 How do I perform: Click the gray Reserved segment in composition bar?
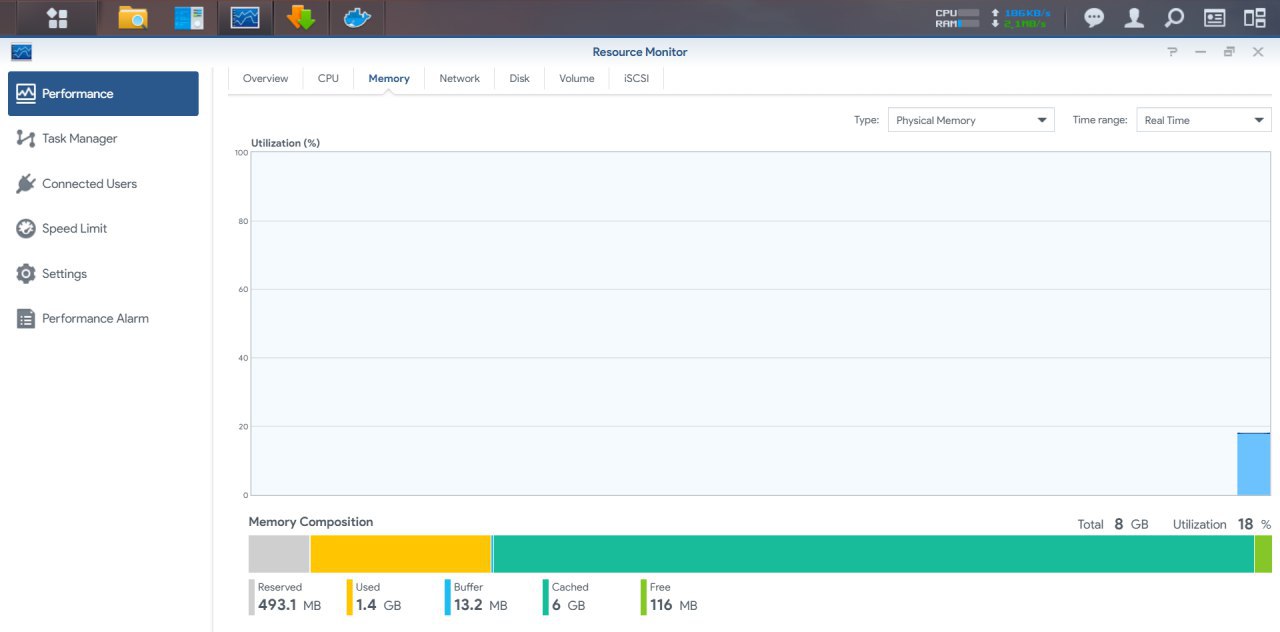pos(279,554)
